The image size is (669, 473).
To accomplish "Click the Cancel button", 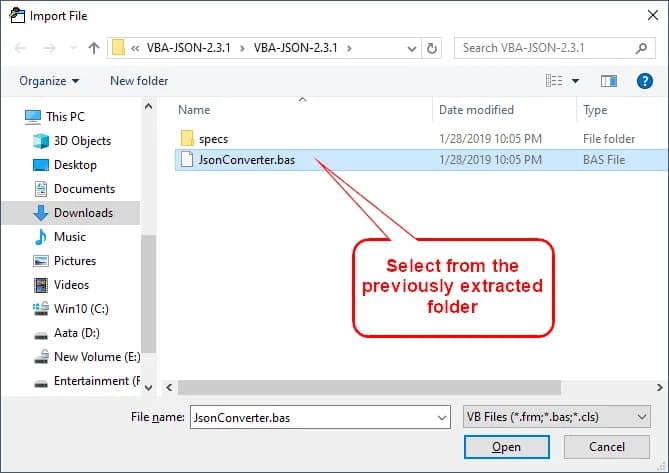I will [607, 447].
